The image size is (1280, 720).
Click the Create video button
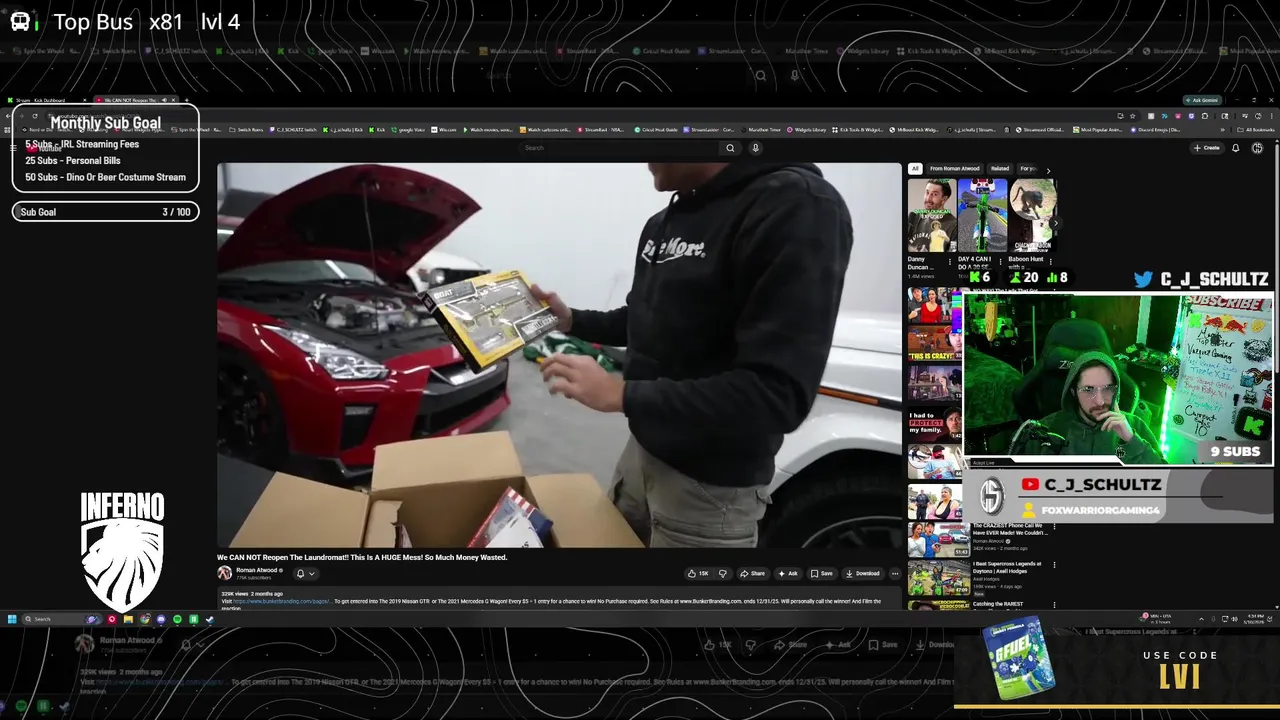1207,148
